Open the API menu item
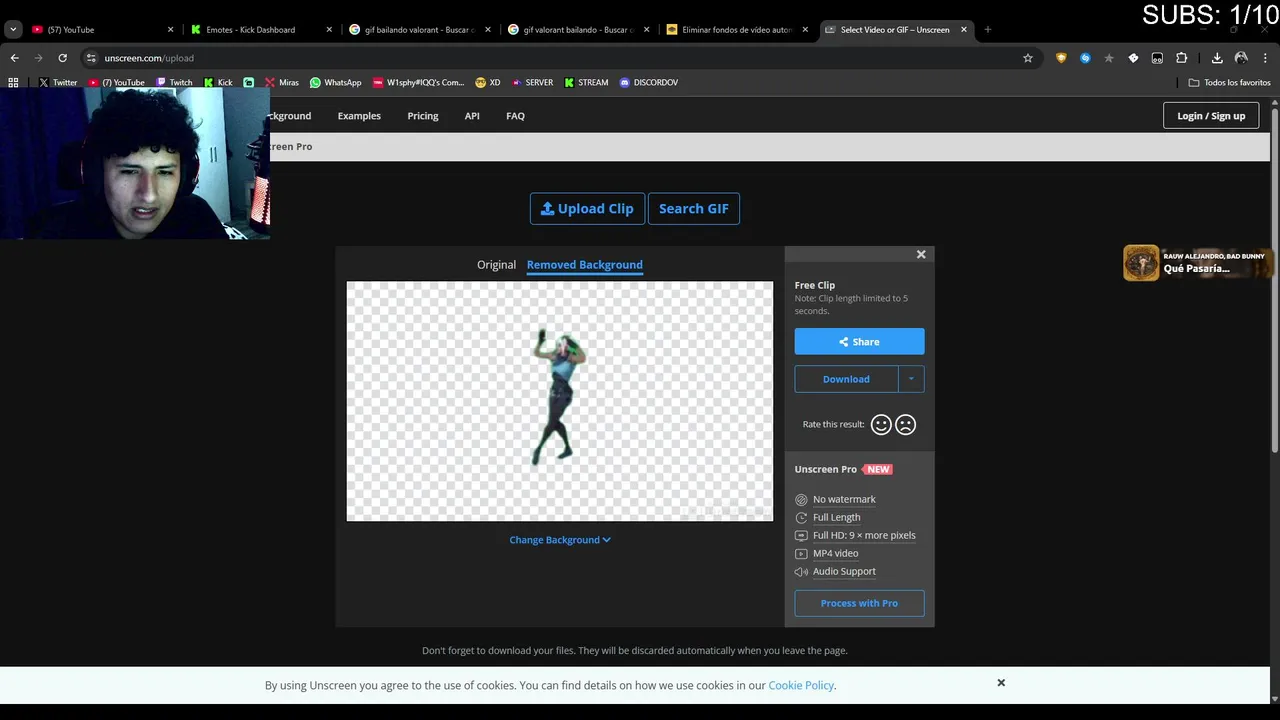This screenshot has height=720, width=1280. [472, 116]
